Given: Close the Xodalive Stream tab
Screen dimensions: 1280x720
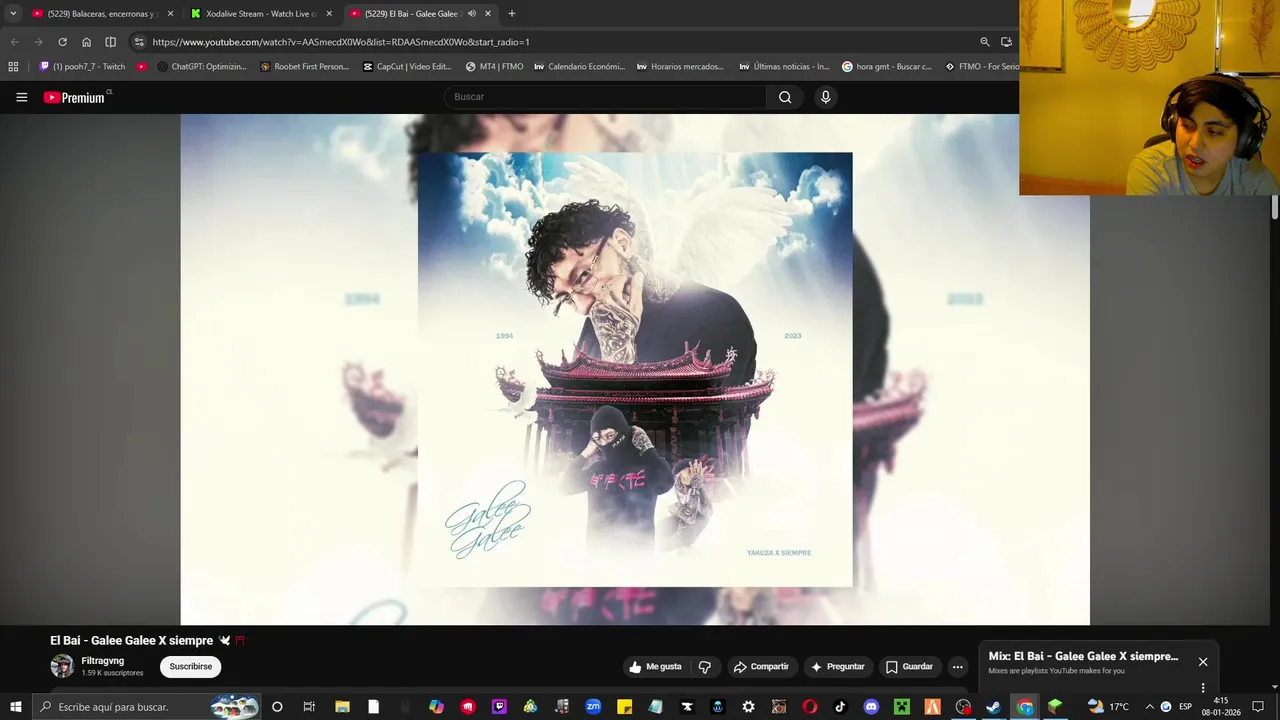Looking at the screenshot, I should pos(329,14).
